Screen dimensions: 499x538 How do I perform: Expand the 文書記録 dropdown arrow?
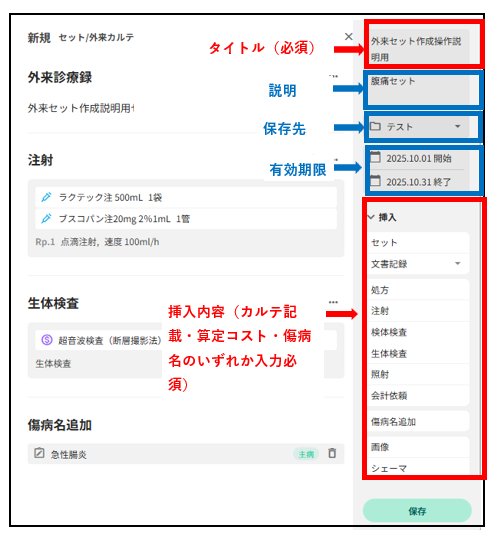click(457, 264)
